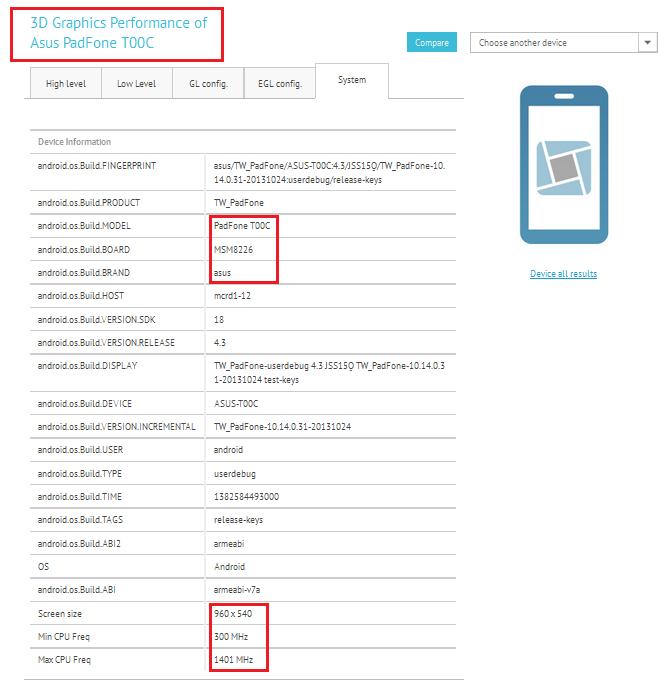Select the 'ASUS-T00C' device value
659x681 pixels.
click(x=236, y=403)
